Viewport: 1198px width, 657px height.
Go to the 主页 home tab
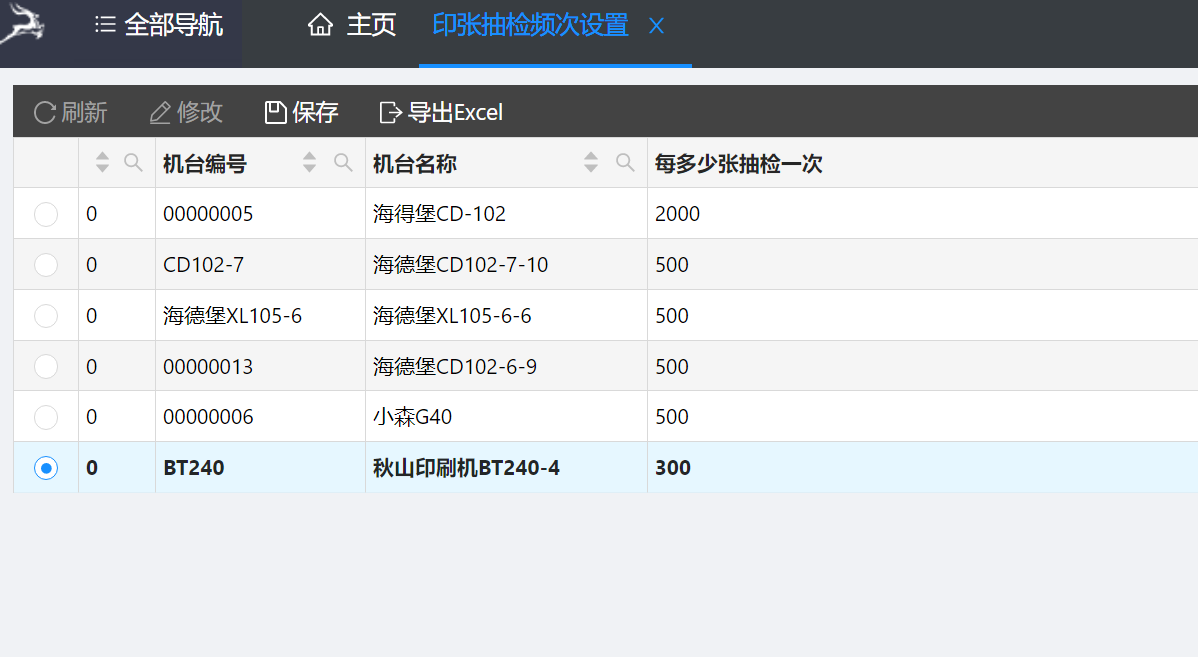(x=352, y=25)
